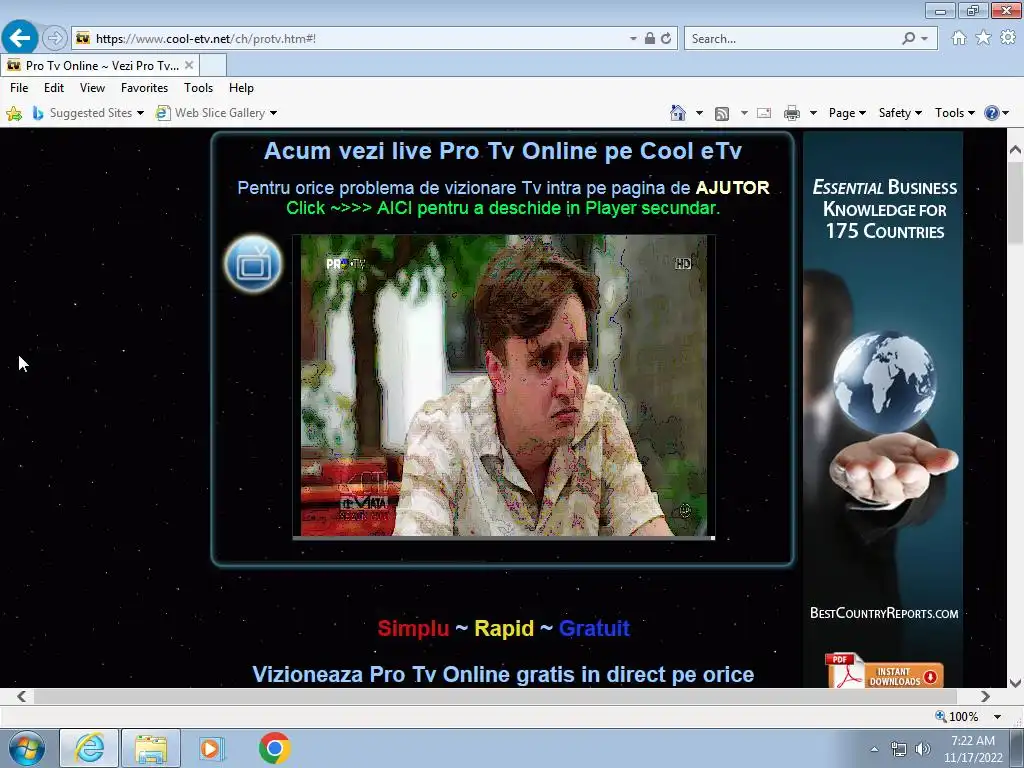Viewport: 1024px width, 768px height.
Task: Expand Suggested Sites dropdown
Action: (140, 114)
